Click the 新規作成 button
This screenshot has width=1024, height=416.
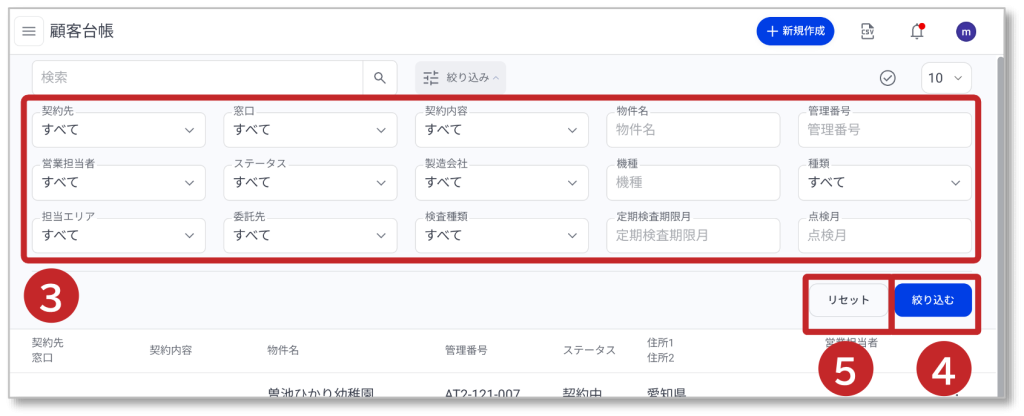[x=795, y=31]
